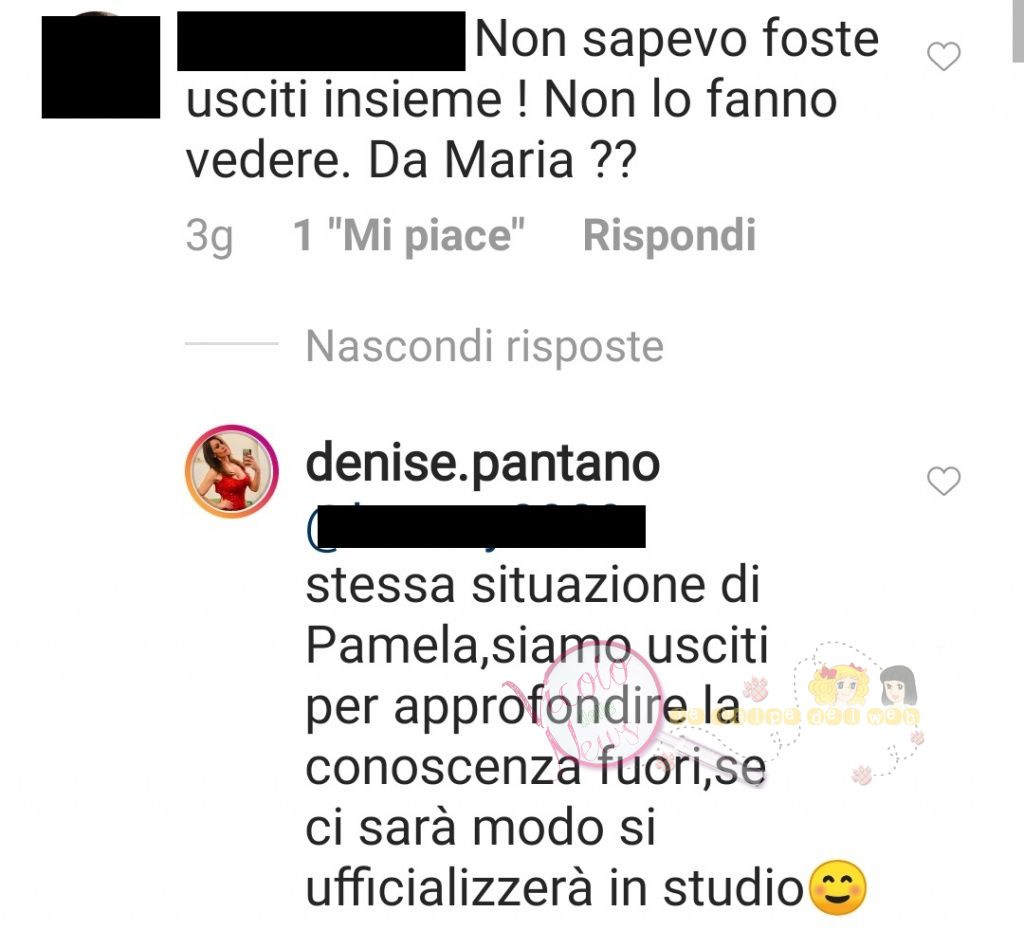Collapse replies with 'Nascondi risposte'

click(x=485, y=345)
